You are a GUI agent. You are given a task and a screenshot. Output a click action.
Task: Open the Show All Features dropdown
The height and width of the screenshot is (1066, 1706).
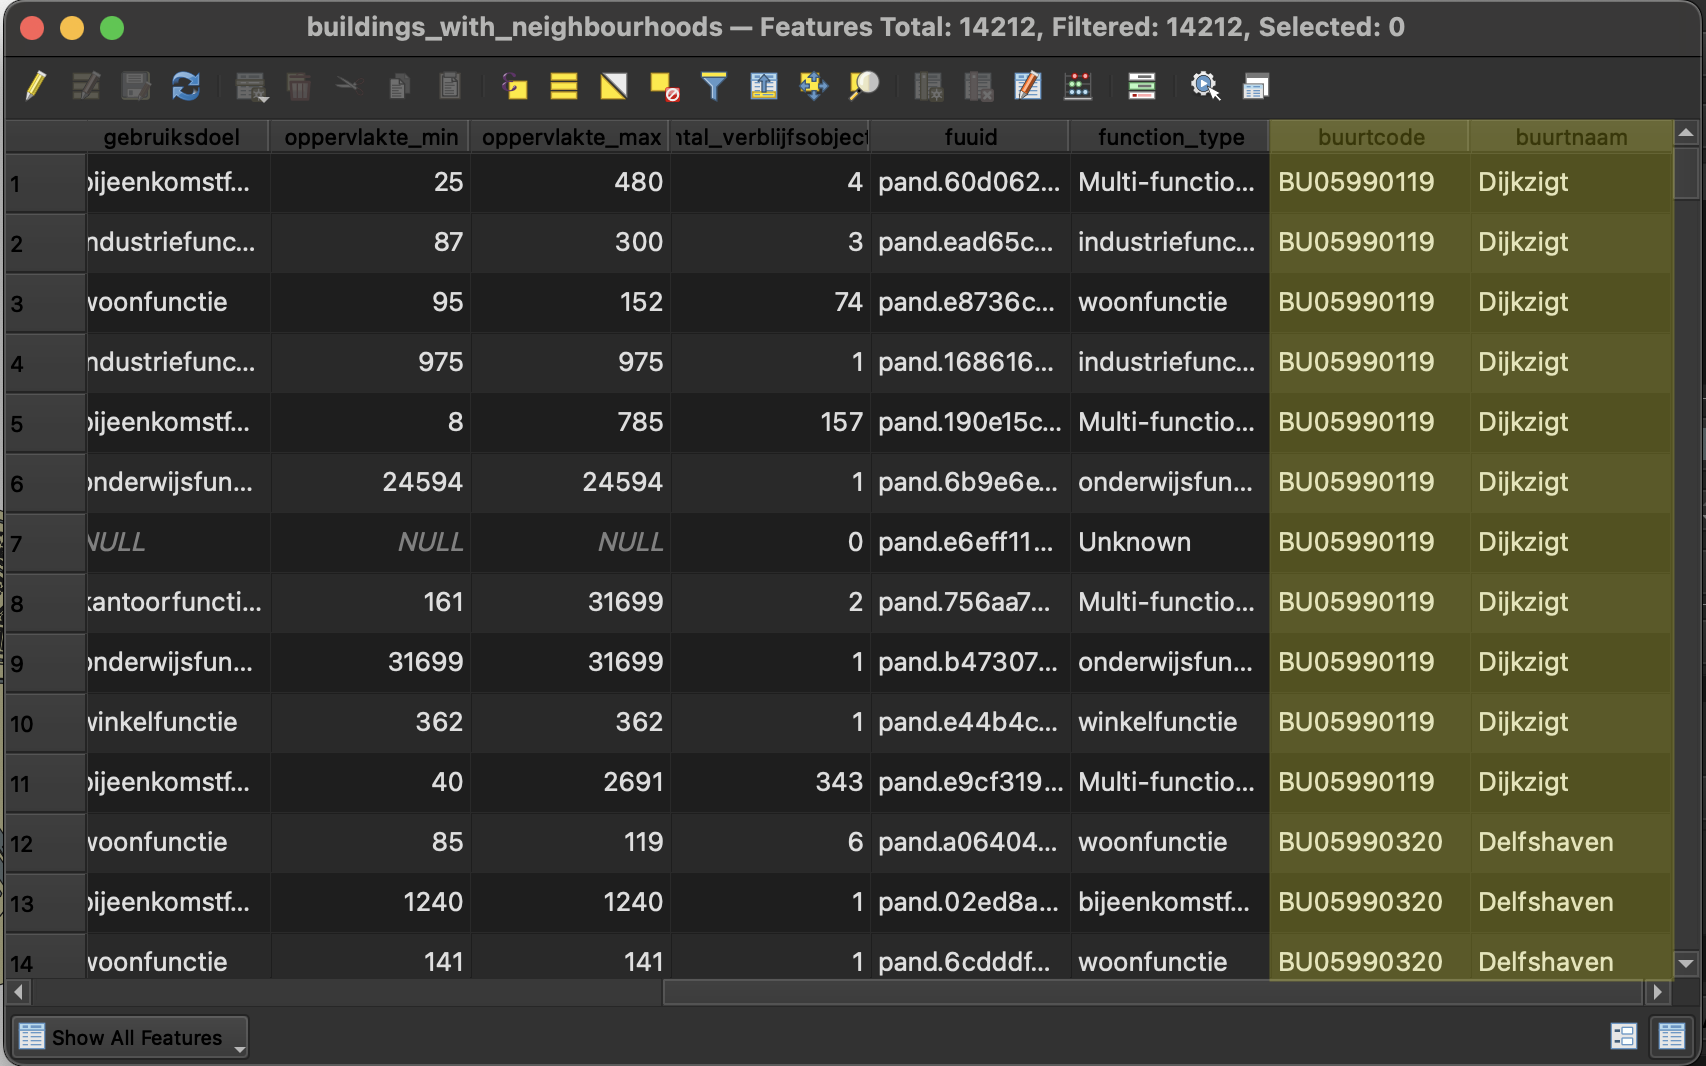[x=130, y=1038]
